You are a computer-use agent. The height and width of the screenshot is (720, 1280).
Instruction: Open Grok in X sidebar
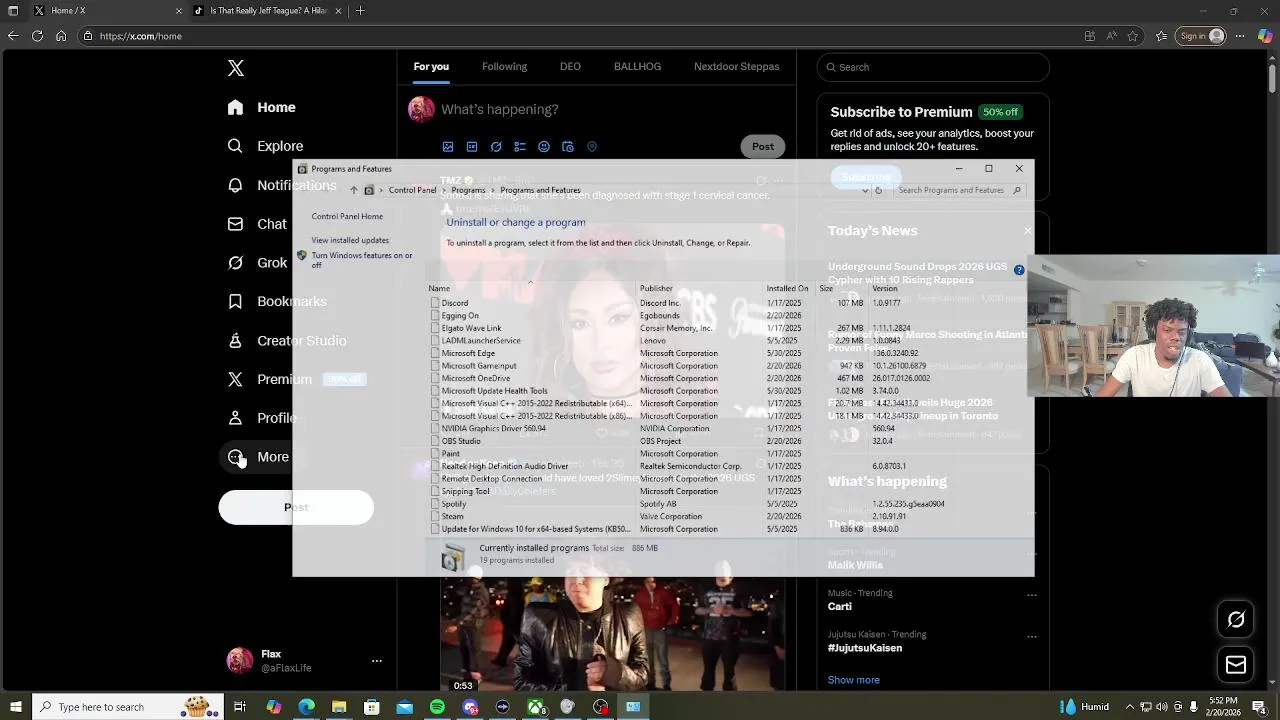coord(257,263)
